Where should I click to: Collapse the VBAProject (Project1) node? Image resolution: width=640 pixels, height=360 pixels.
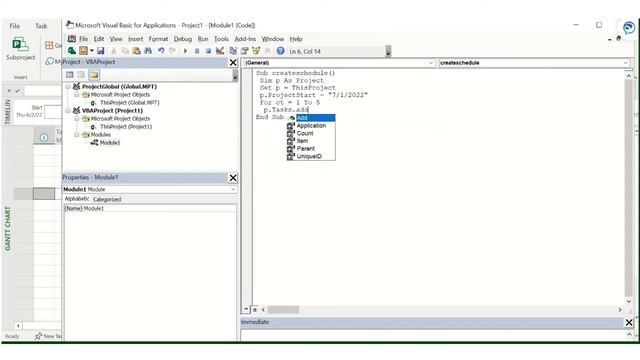click(67, 111)
